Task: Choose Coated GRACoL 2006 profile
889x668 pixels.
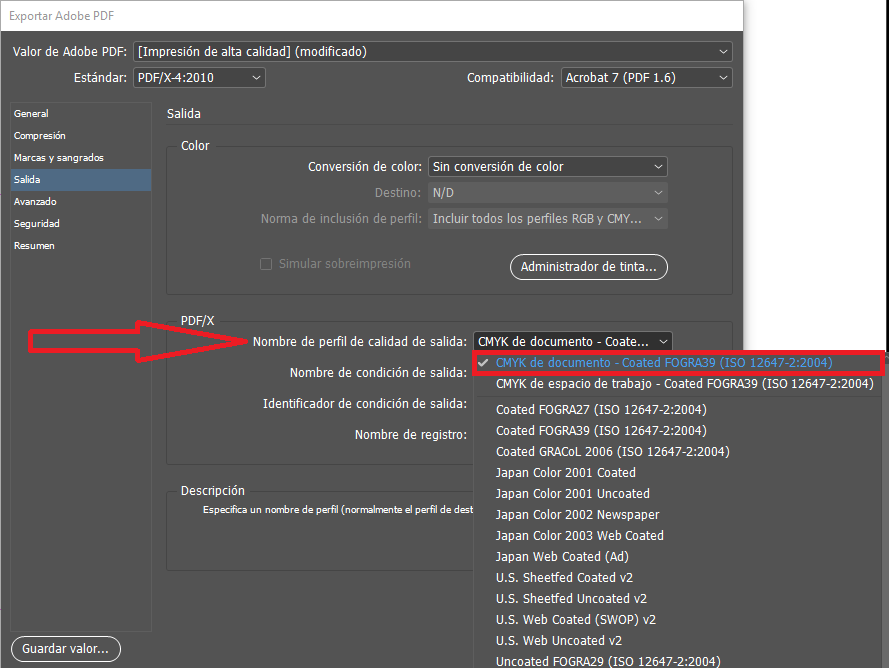Action: pos(678,451)
